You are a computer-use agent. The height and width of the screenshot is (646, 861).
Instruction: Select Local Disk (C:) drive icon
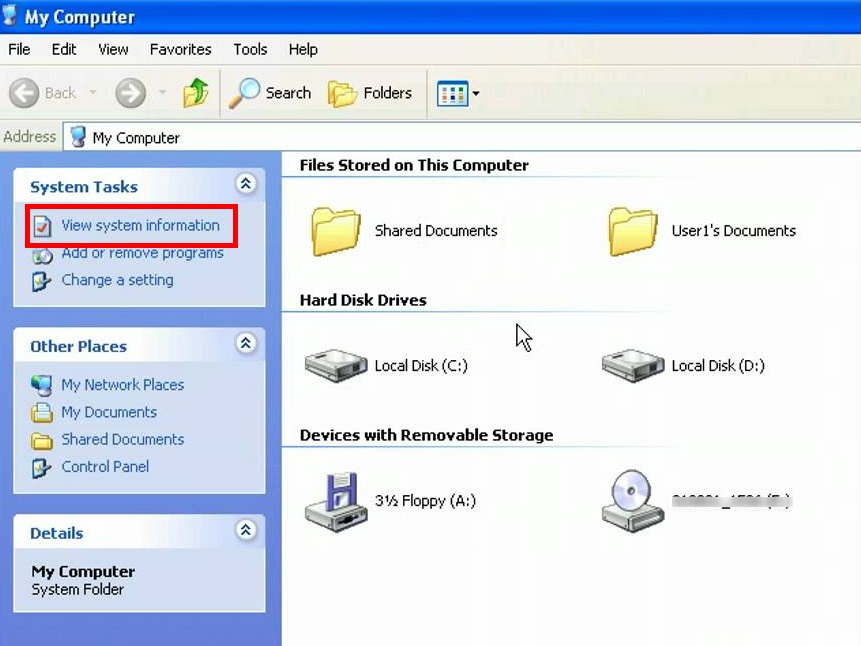336,365
